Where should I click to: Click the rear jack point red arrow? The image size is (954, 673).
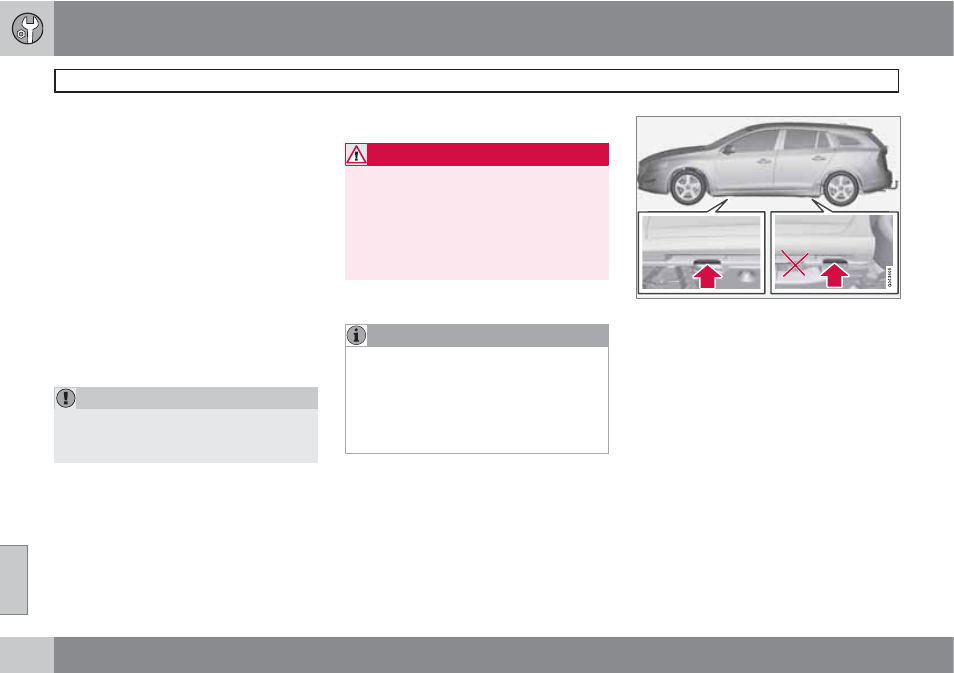click(834, 276)
